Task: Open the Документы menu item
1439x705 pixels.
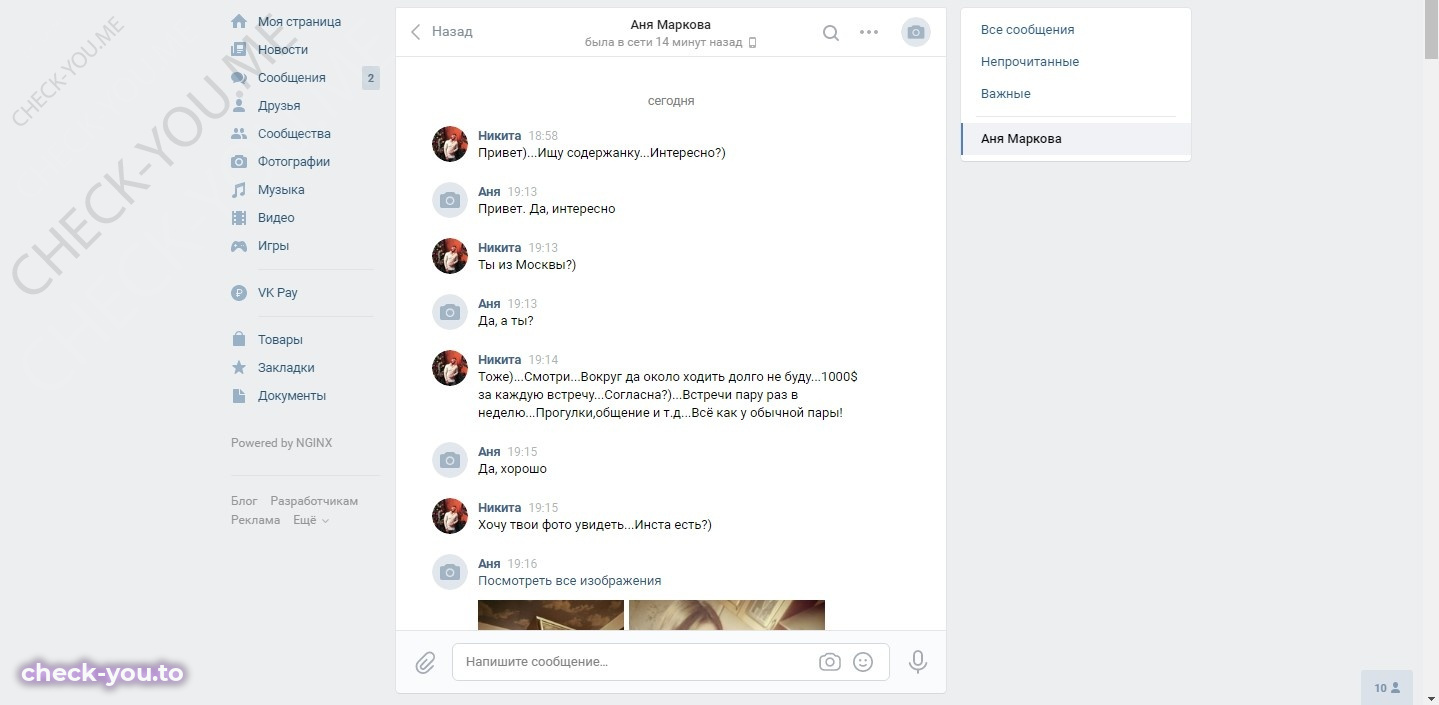Action: (292, 395)
